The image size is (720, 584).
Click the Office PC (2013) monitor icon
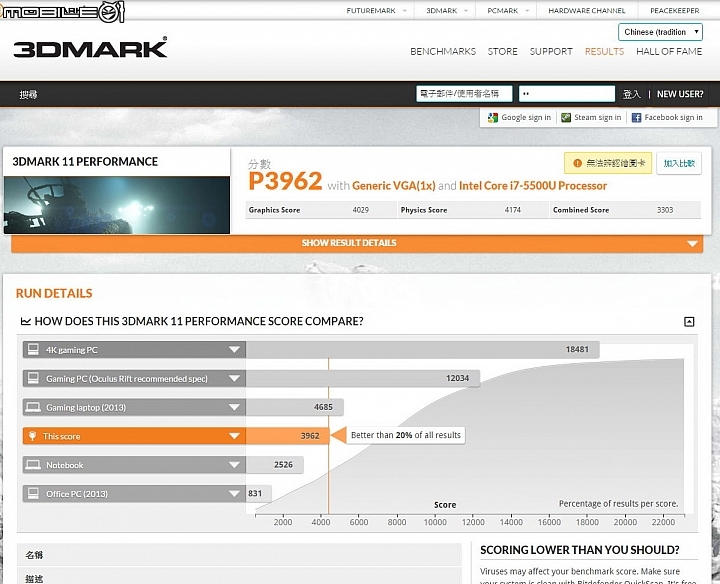point(33,494)
